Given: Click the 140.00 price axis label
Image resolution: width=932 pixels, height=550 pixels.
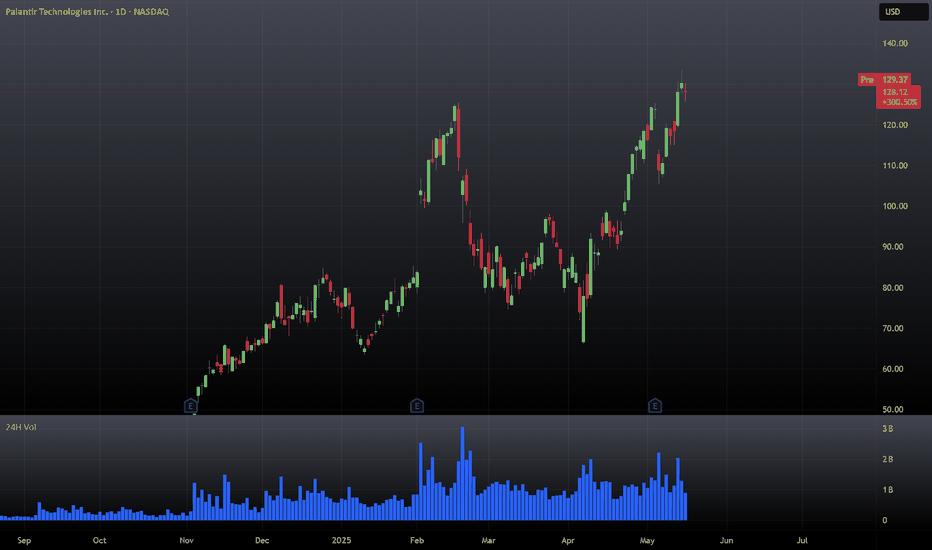Looking at the screenshot, I should tap(895, 43).
